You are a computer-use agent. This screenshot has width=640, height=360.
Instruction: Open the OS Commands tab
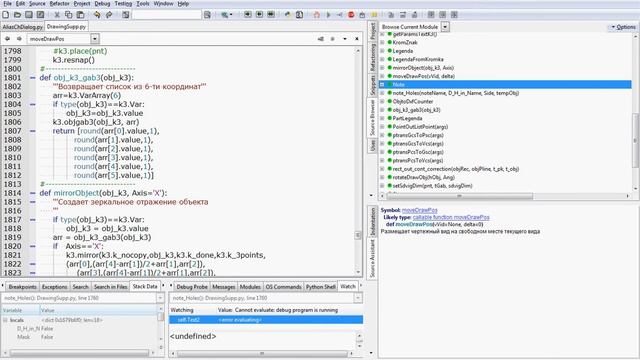[x=283, y=287]
